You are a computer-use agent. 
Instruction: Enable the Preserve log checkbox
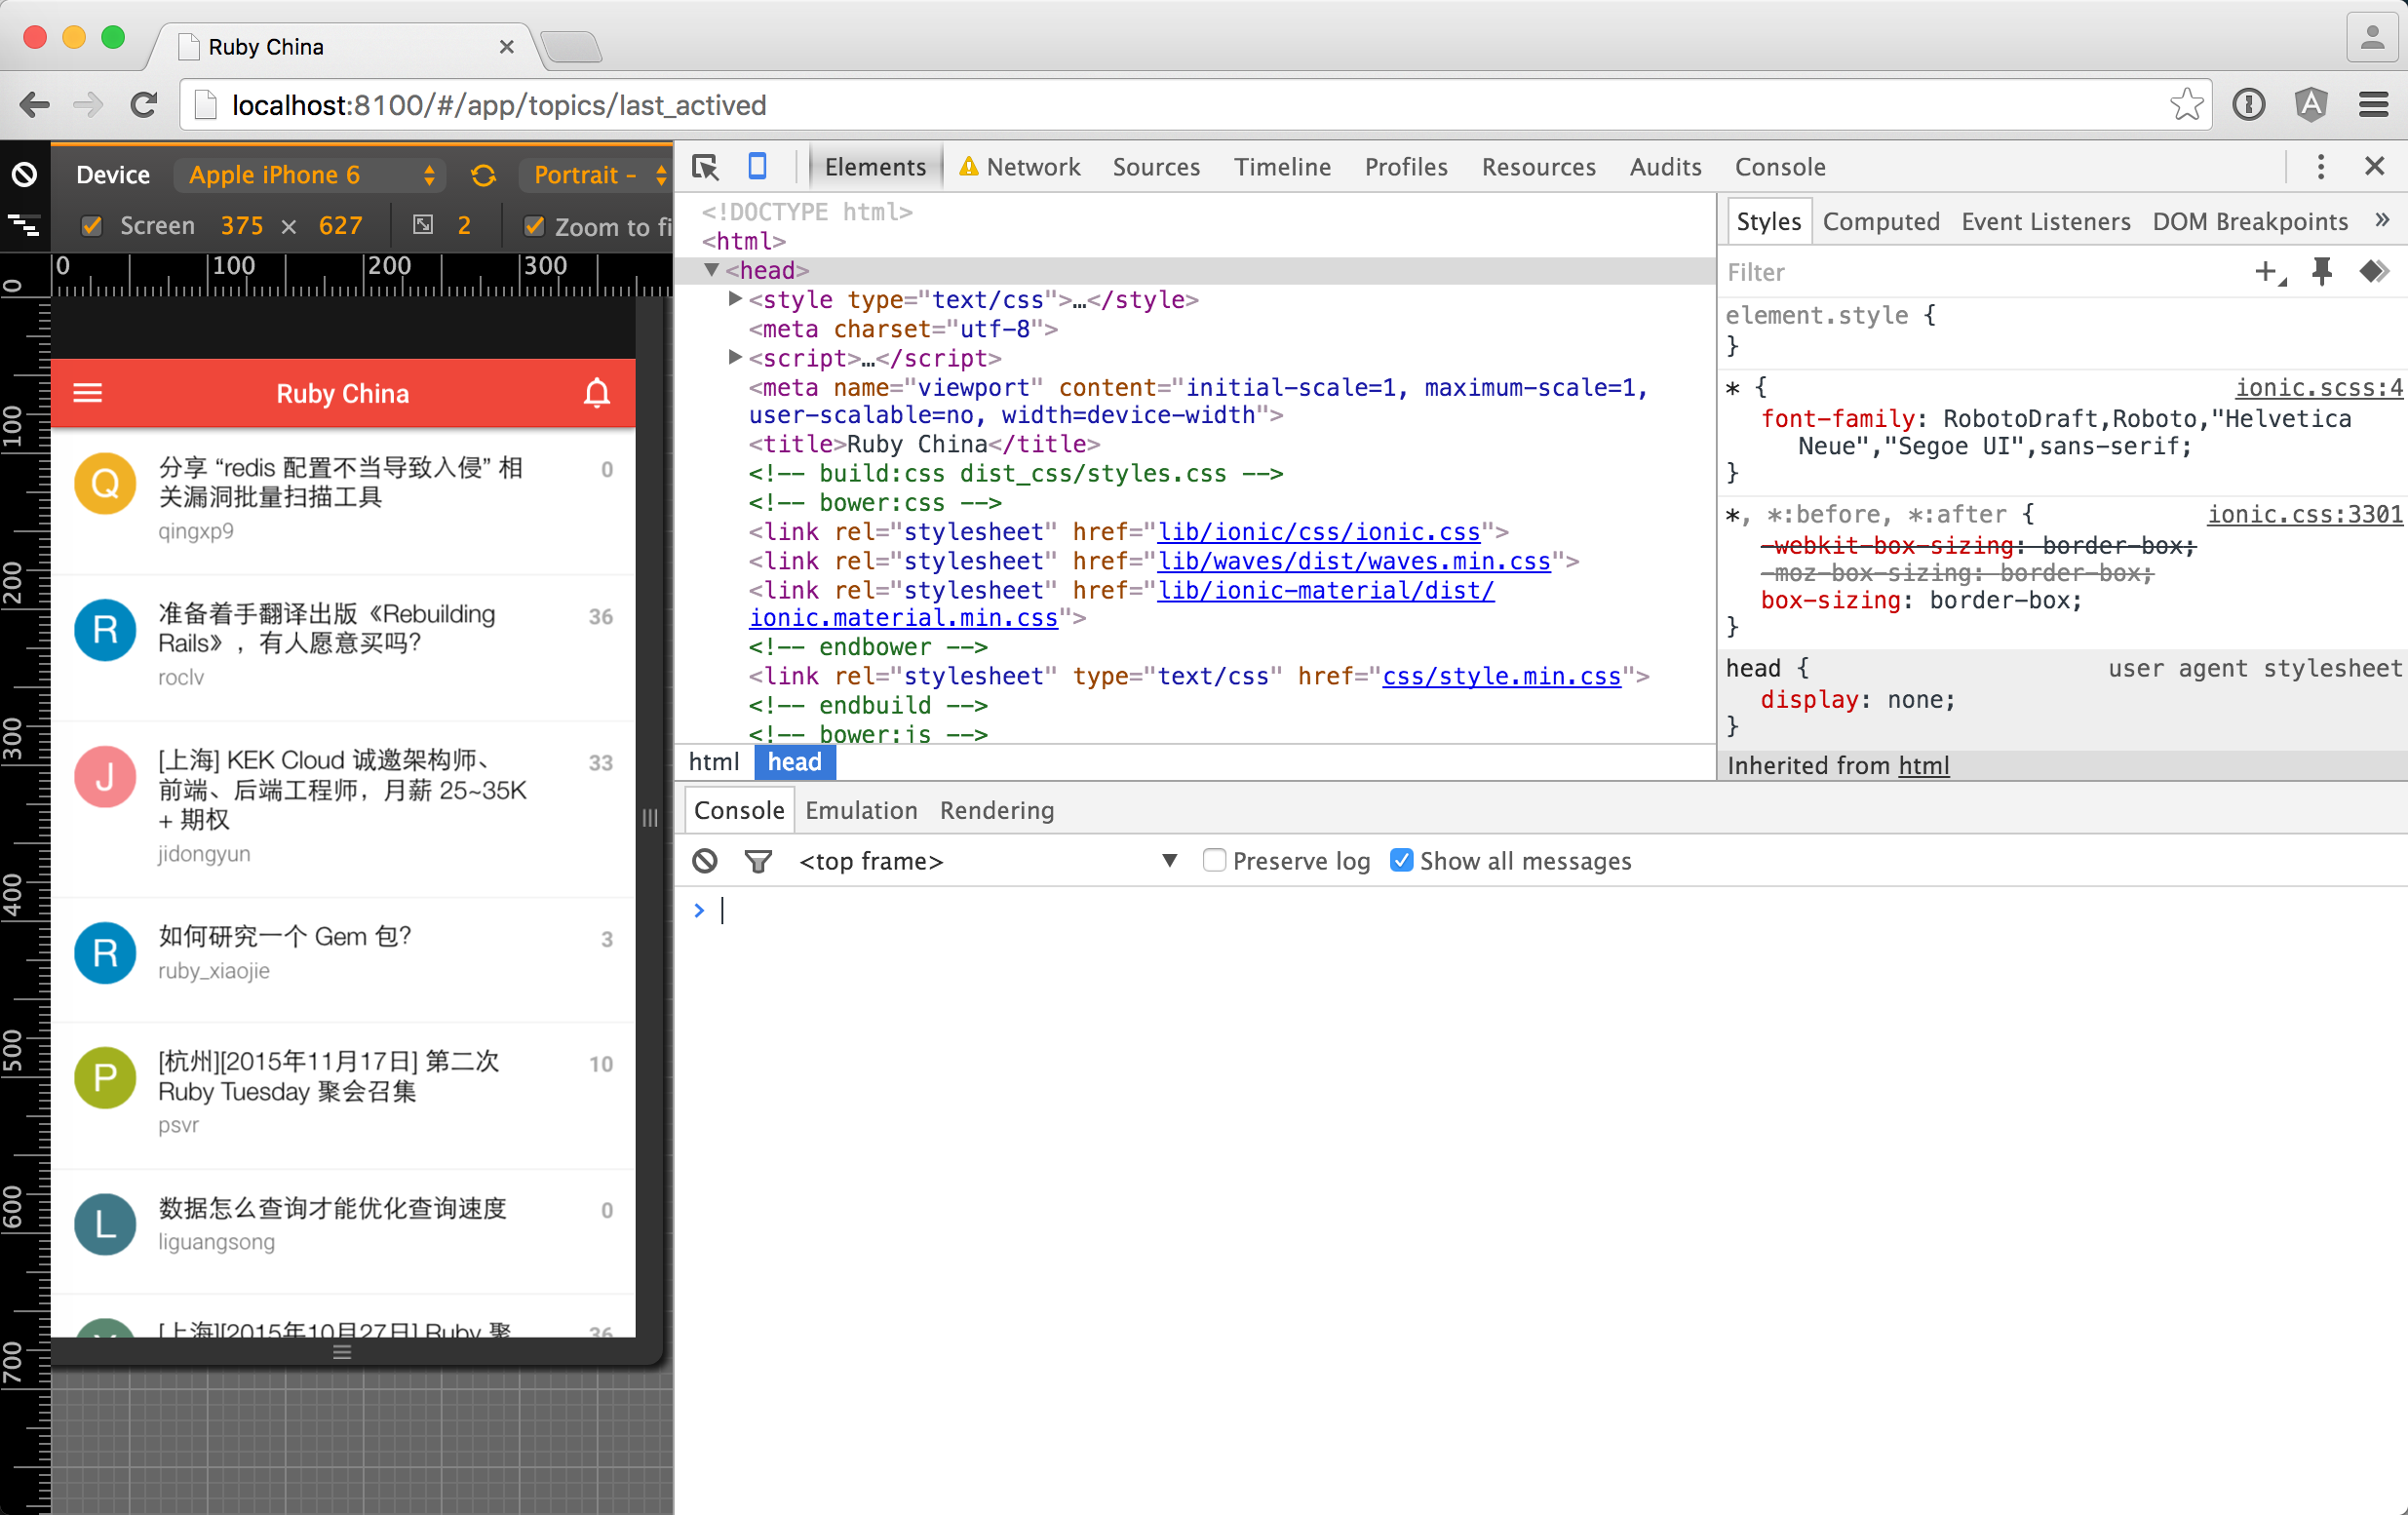(1213, 860)
